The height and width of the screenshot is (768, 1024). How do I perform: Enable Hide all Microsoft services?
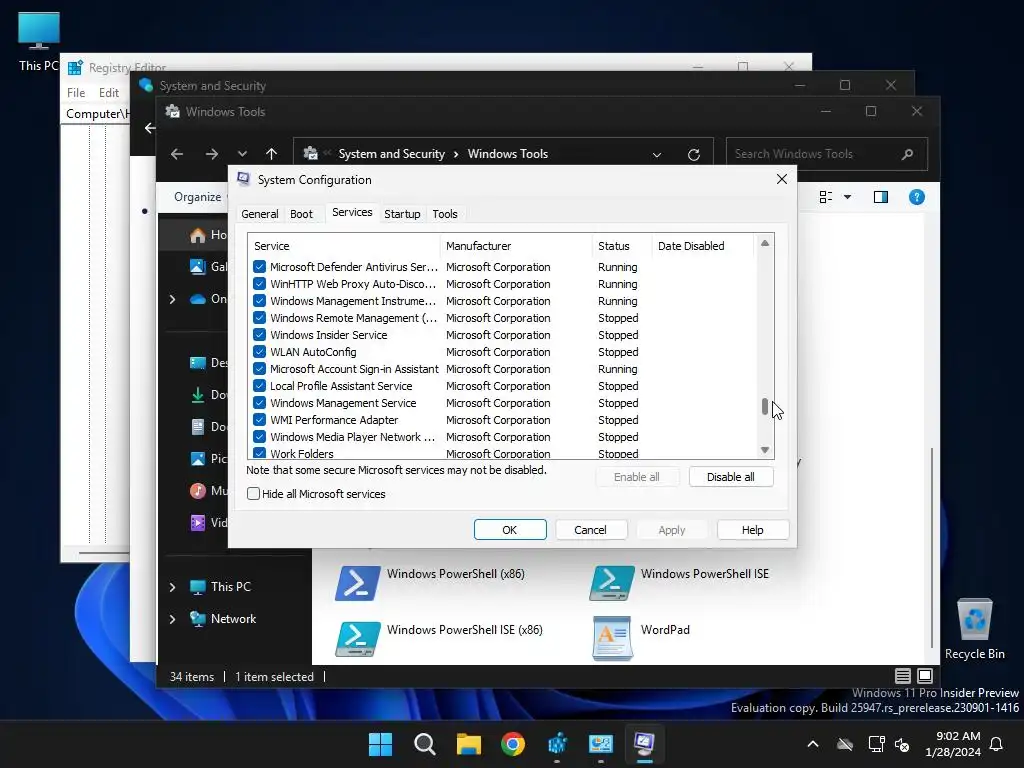[x=253, y=494]
